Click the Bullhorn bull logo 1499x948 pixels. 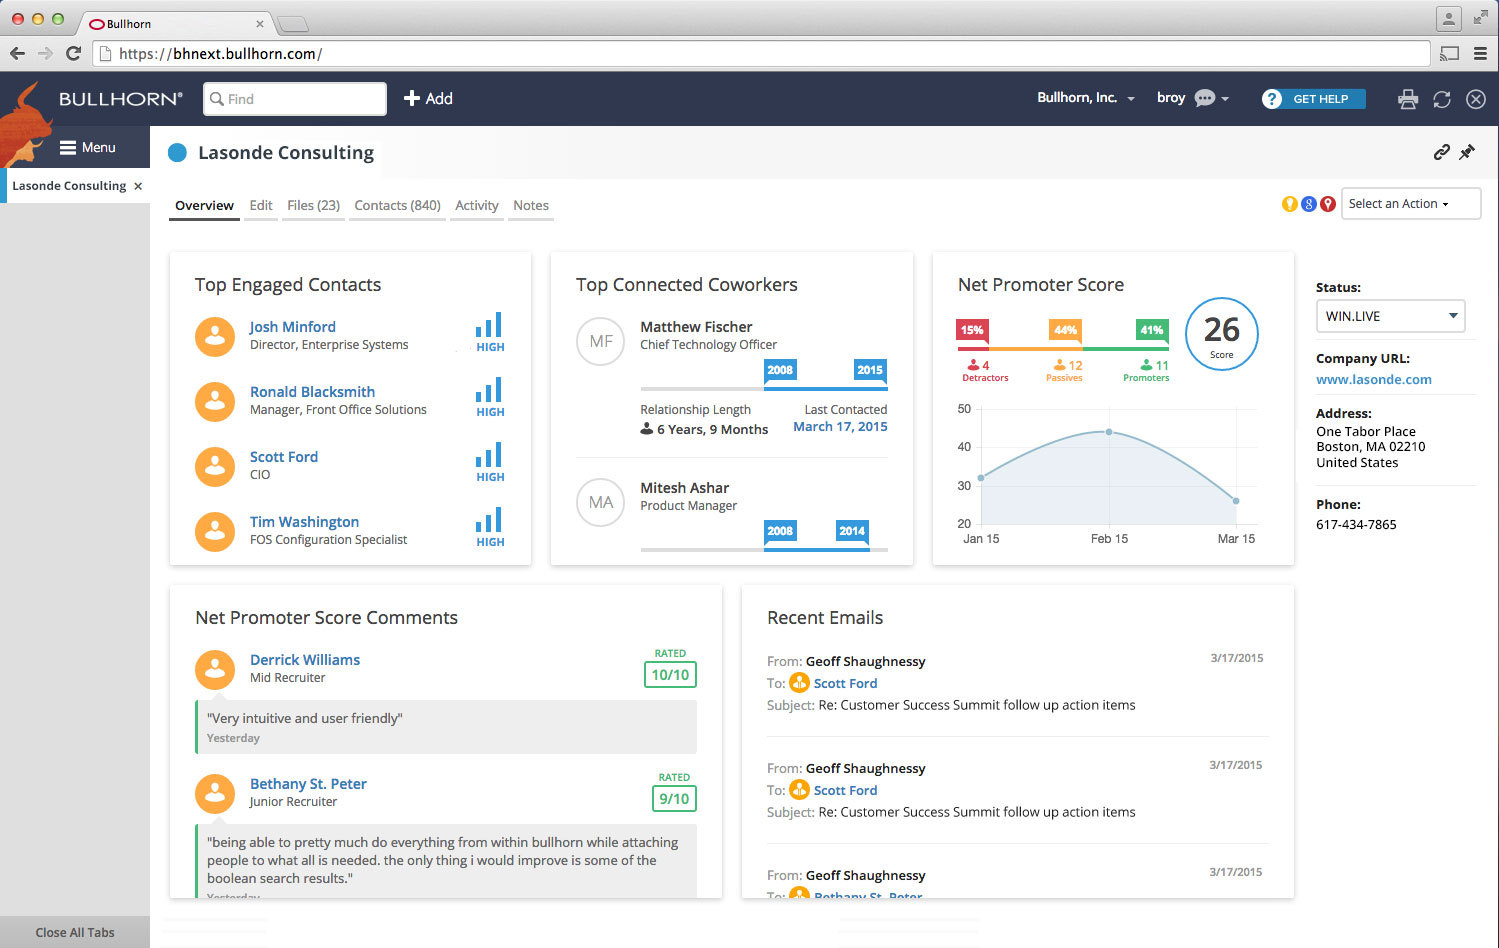25,125
